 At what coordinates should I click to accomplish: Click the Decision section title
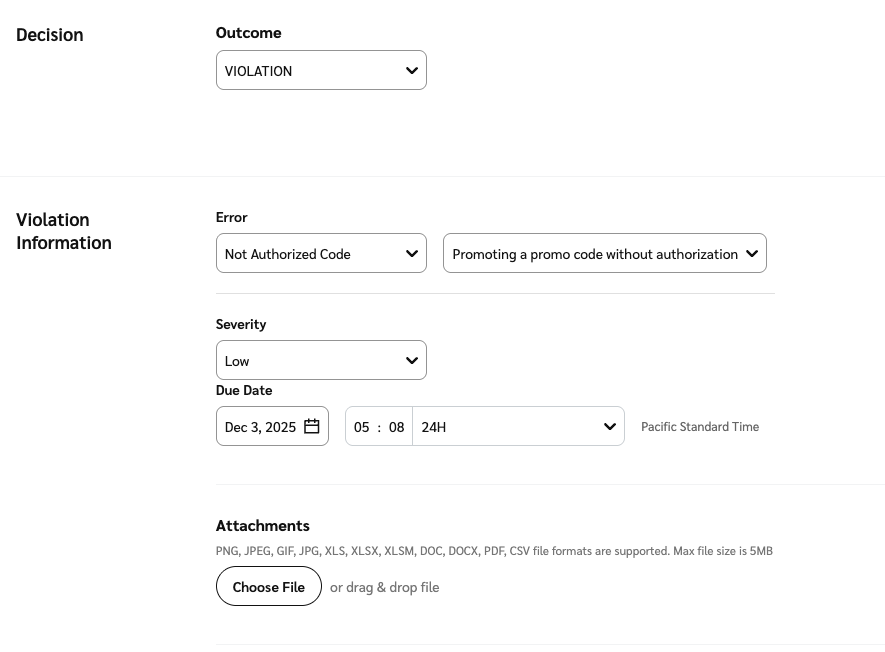(50, 35)
